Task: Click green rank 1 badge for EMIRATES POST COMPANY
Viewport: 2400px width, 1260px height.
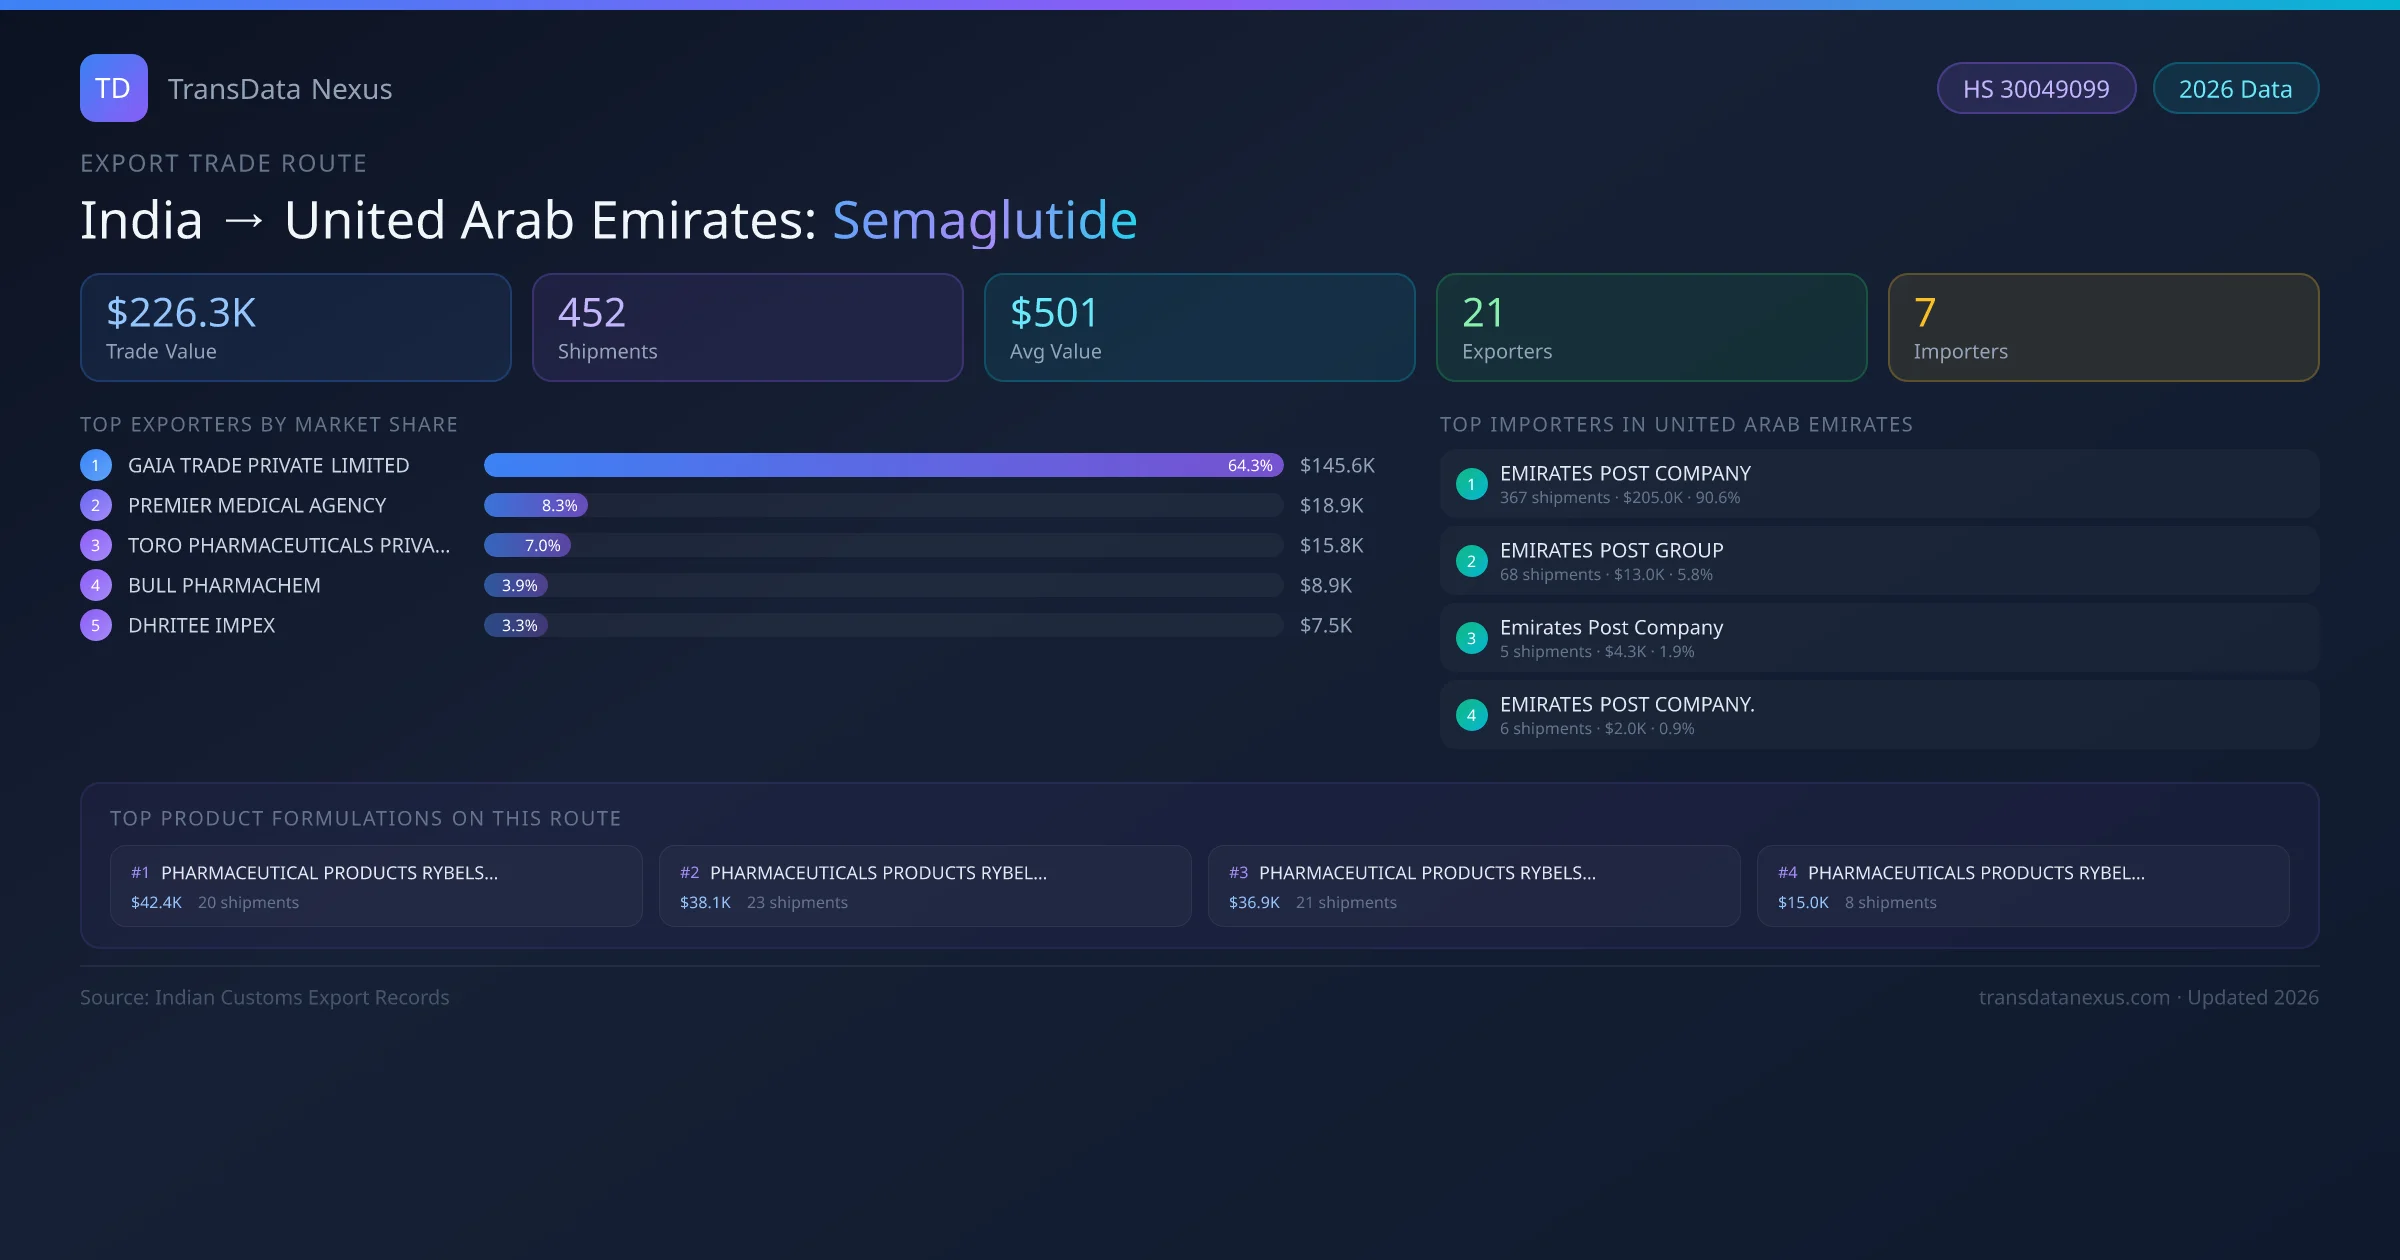Action: click(1471, 484)
